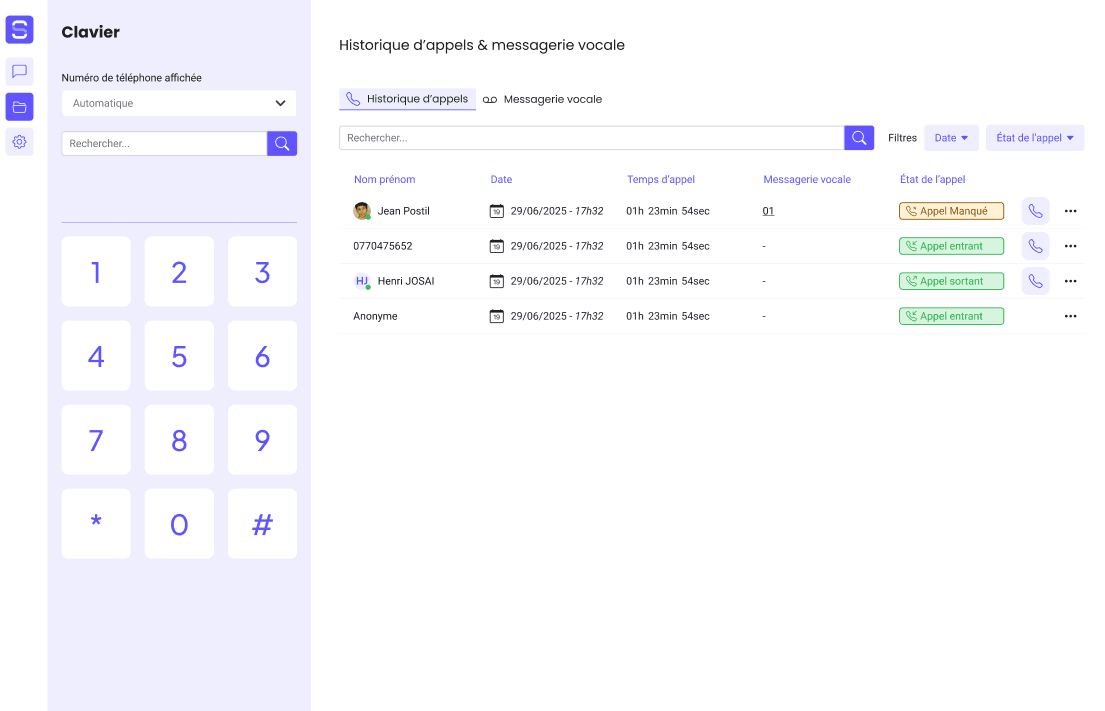Open the settings gear in sidebar
Viewport: 1105px width, 711px height.
[x=19, y=141]
